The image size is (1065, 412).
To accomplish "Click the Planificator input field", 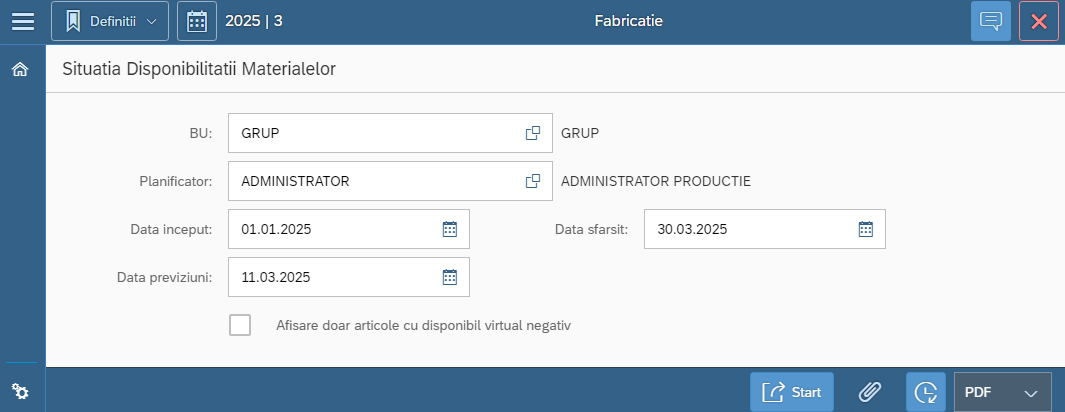I will click(x=375, y=181).
